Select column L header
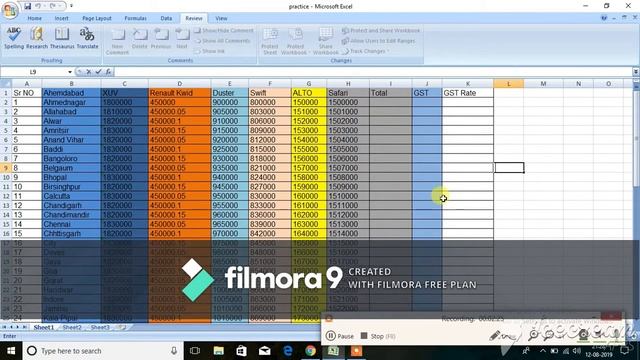The image size is (640, 360). pos(509,84)
